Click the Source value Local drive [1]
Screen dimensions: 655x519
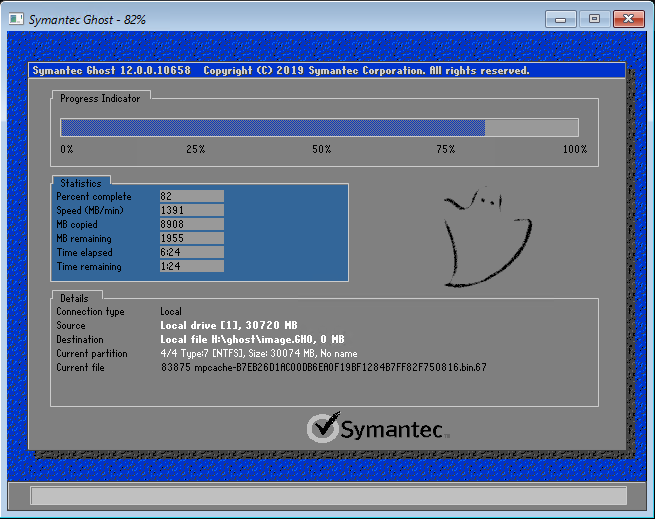point(229,325)
